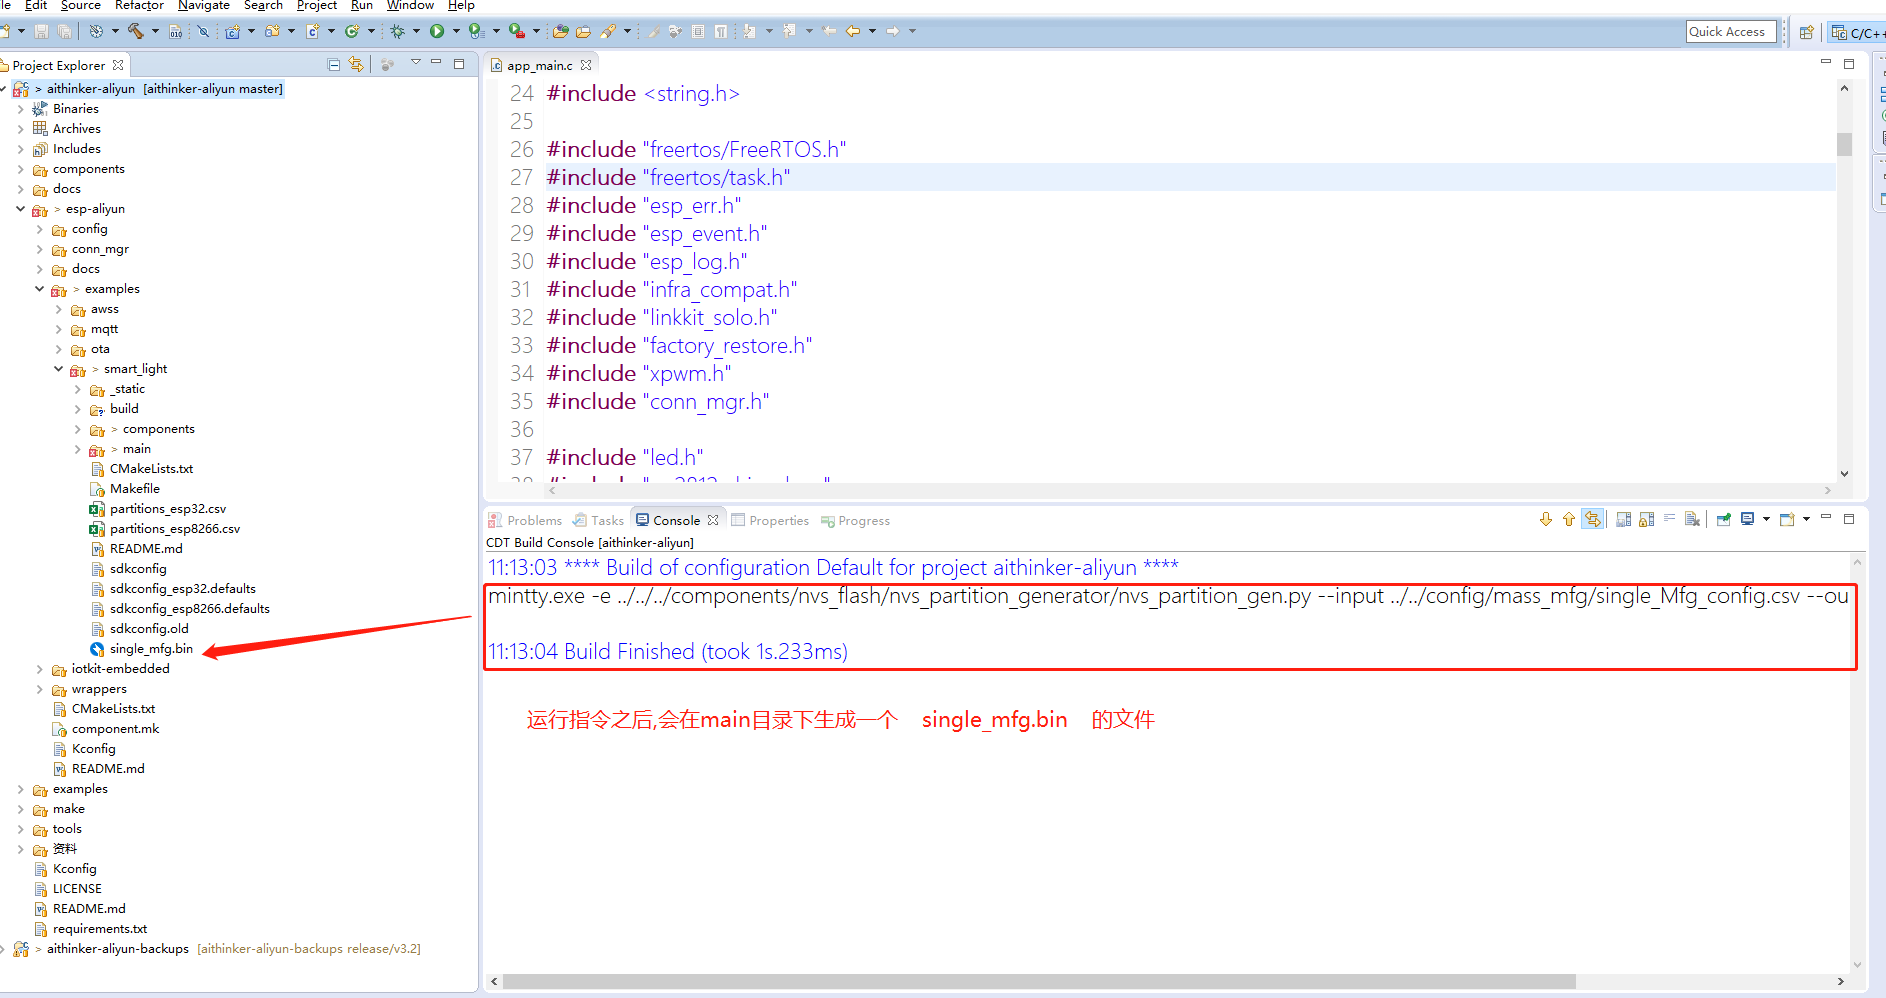Expand the Binaries node
This screenshot has height=998, width=1886.
[x=20, y=109]
